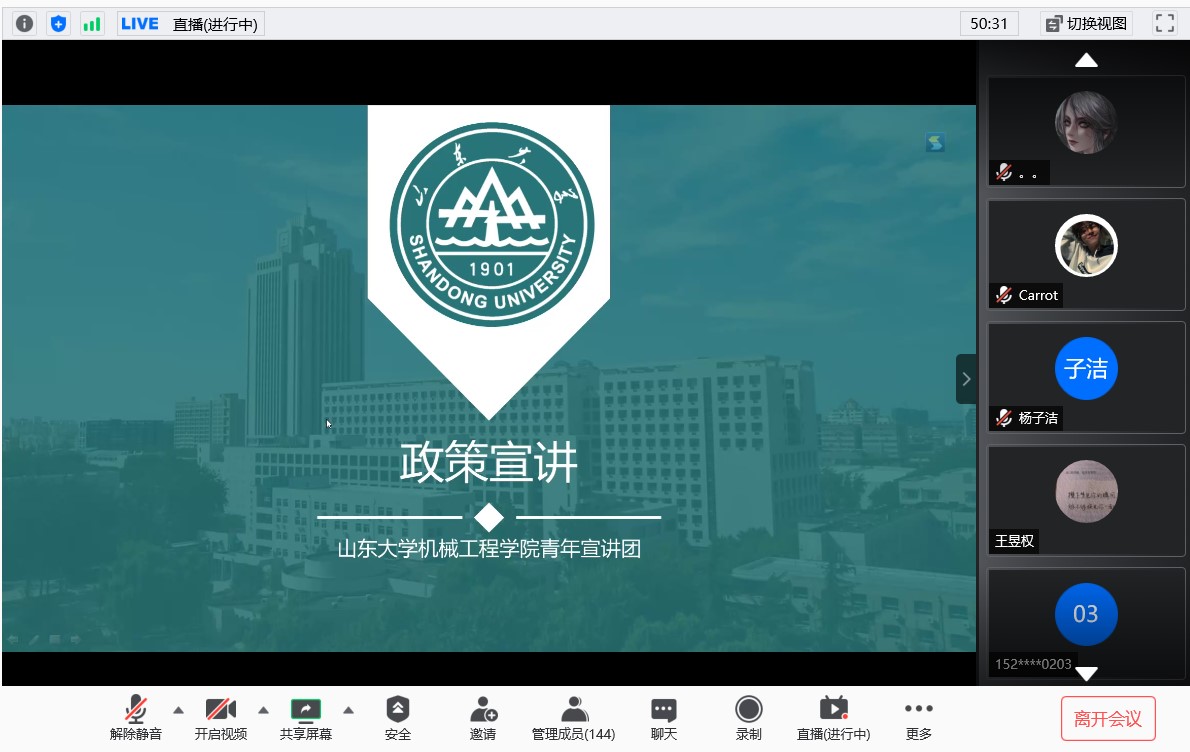1190x752 pixels.
Task: Click the blue security shield icon
Action: tap(58, 24)
